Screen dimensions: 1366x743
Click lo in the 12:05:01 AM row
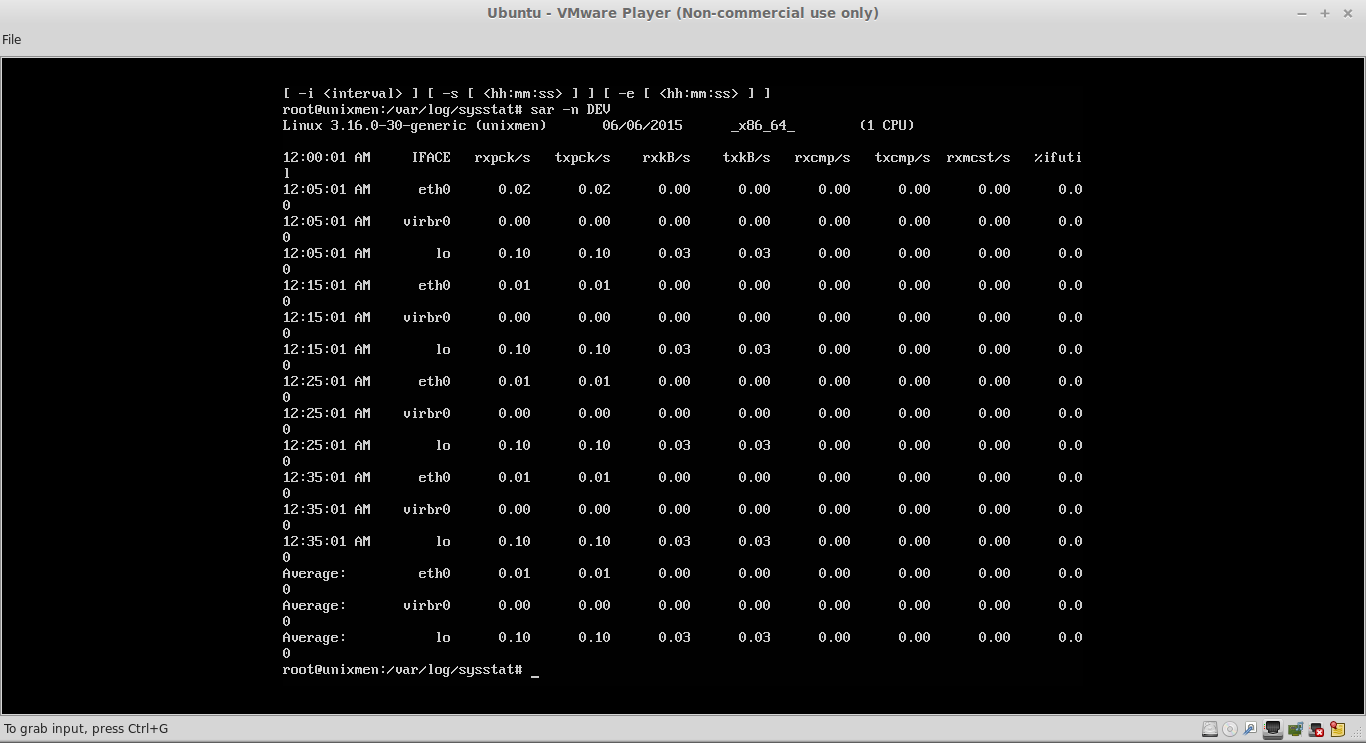coord(443,253)
